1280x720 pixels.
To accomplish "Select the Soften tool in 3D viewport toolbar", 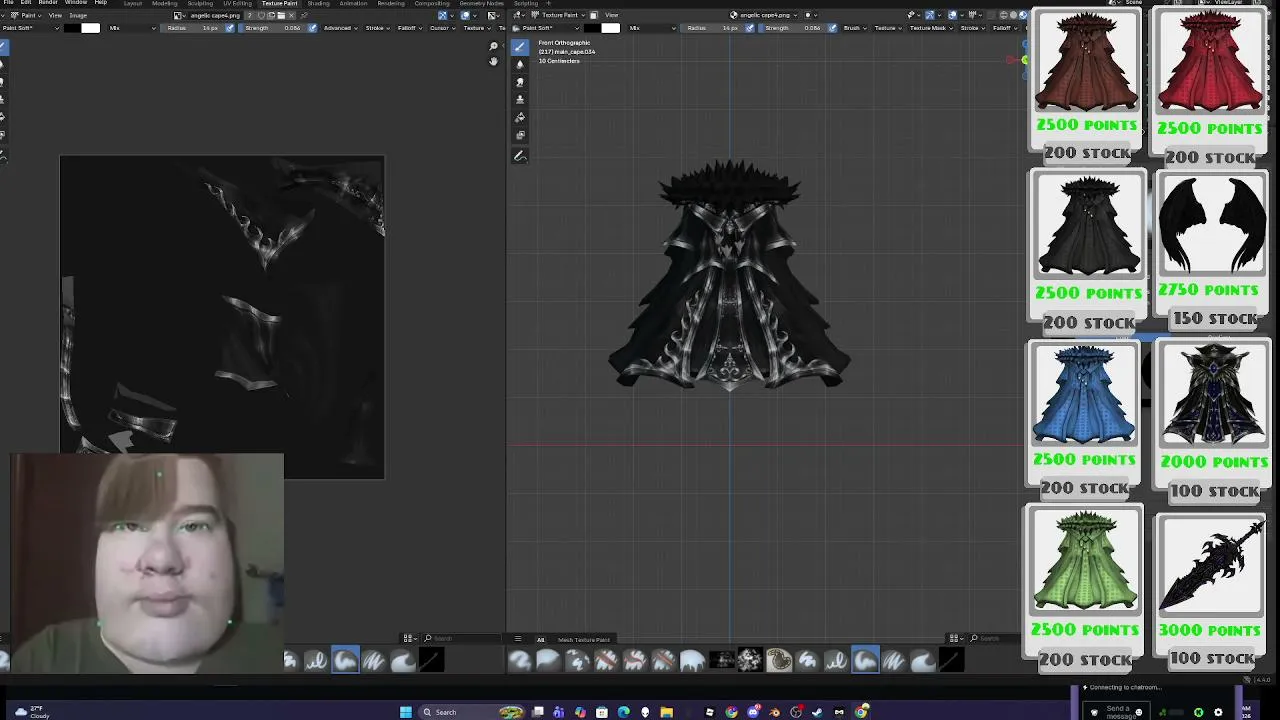I will [520, 64].
